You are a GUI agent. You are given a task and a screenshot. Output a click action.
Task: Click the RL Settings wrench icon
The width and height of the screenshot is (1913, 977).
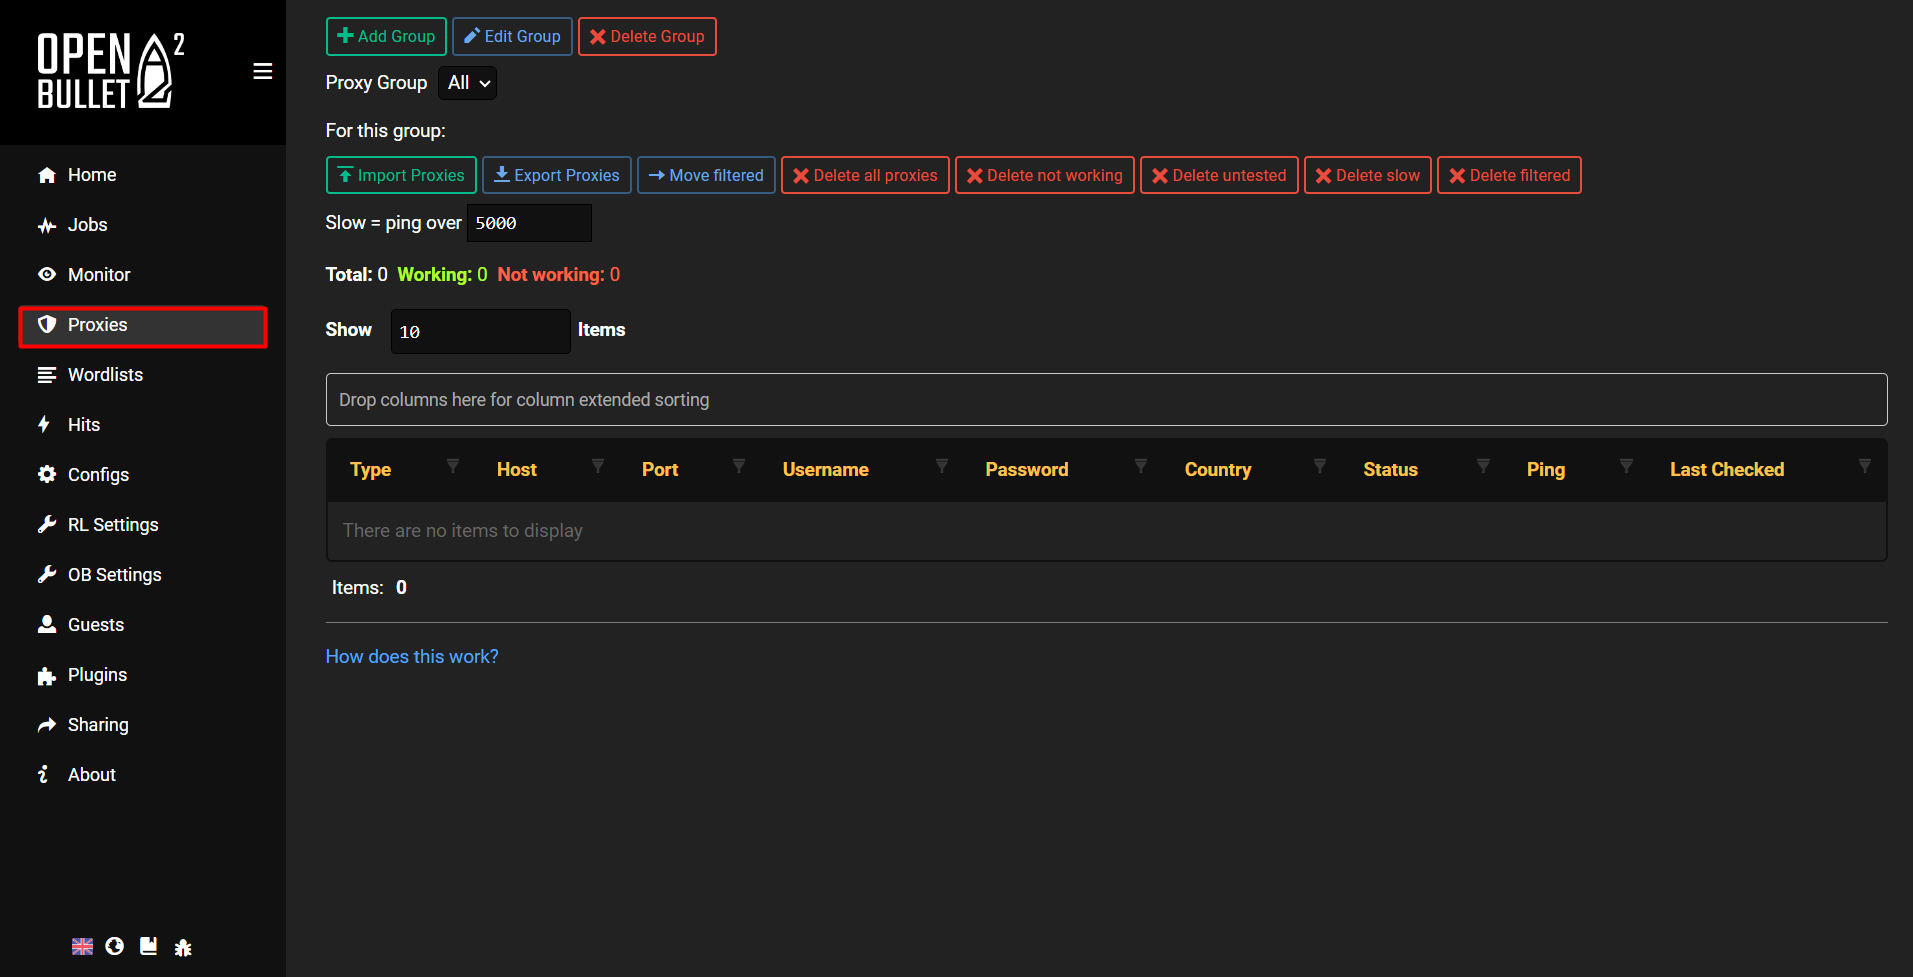tap(47, 524)
